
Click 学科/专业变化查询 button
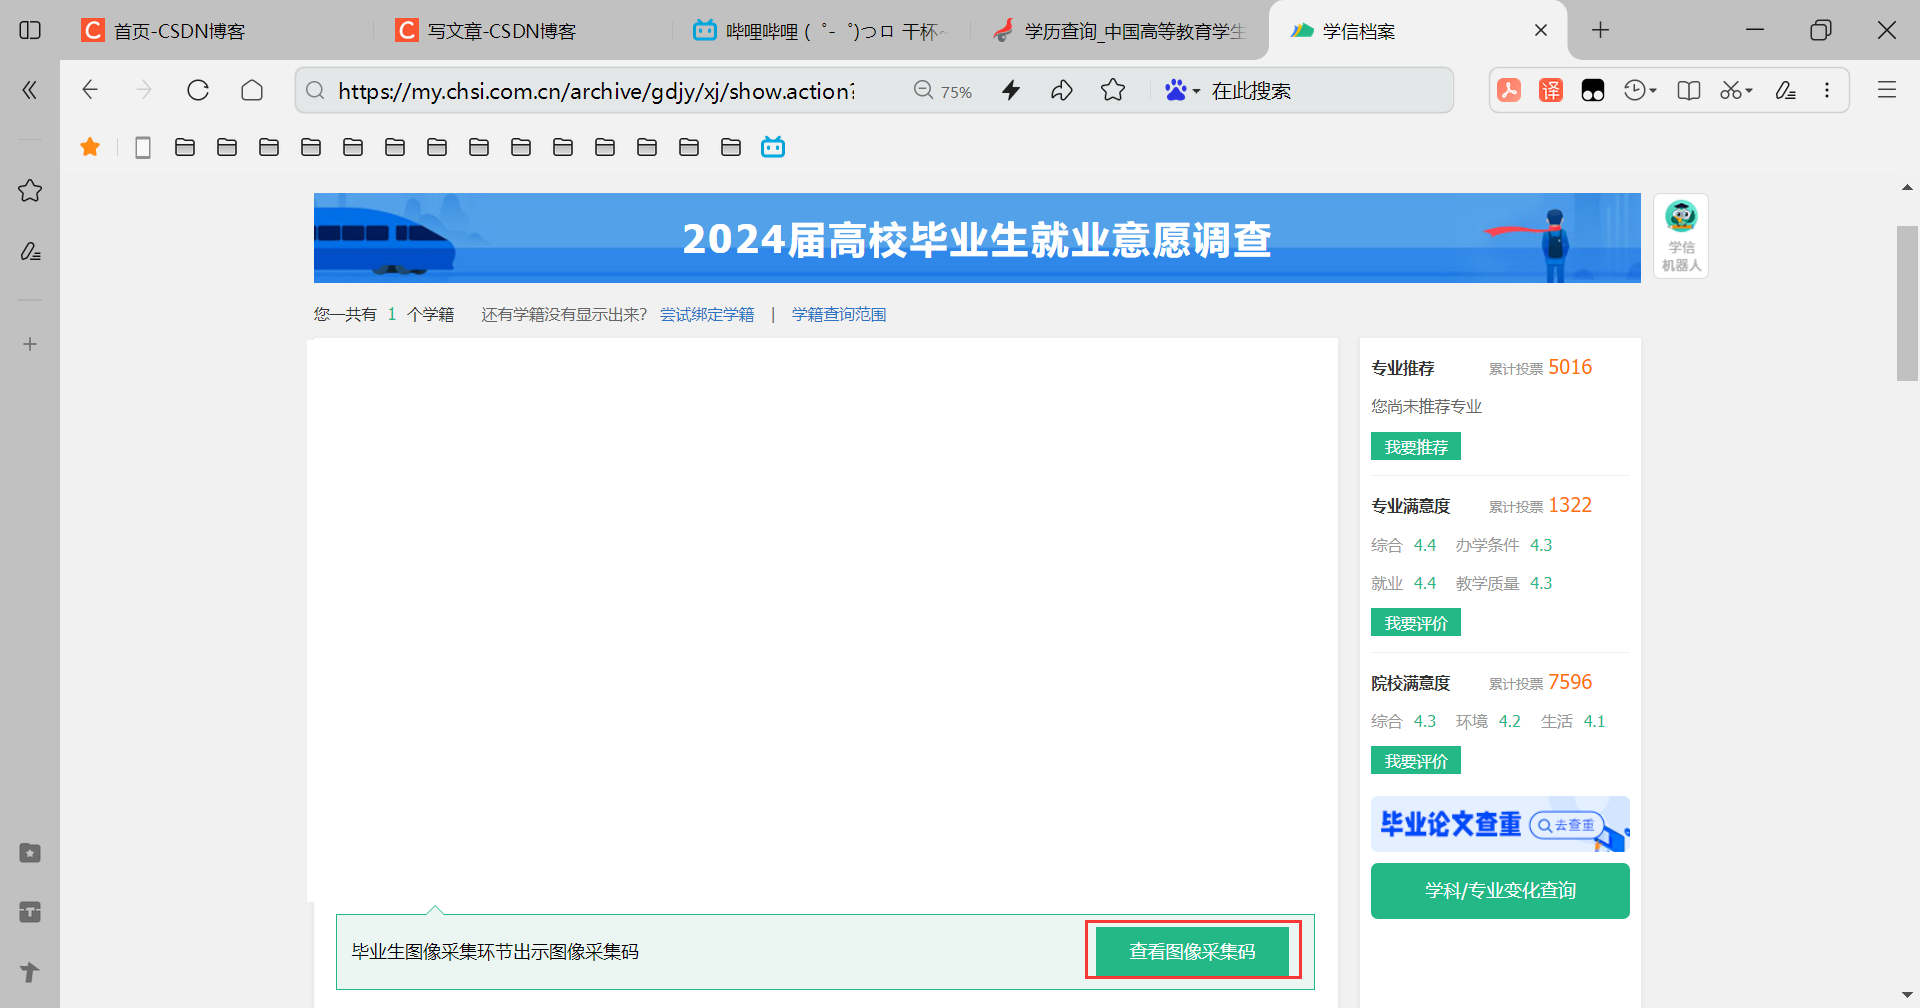pos(1500,890)
